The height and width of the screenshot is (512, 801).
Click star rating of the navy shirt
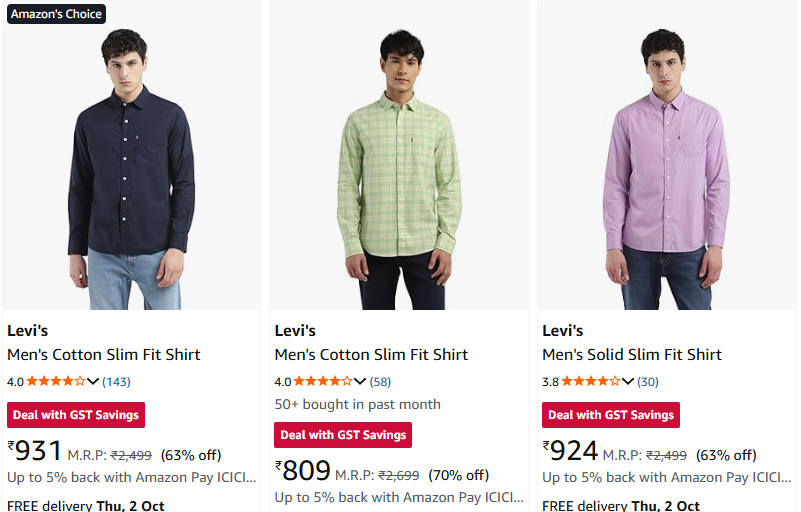(56, 381)
